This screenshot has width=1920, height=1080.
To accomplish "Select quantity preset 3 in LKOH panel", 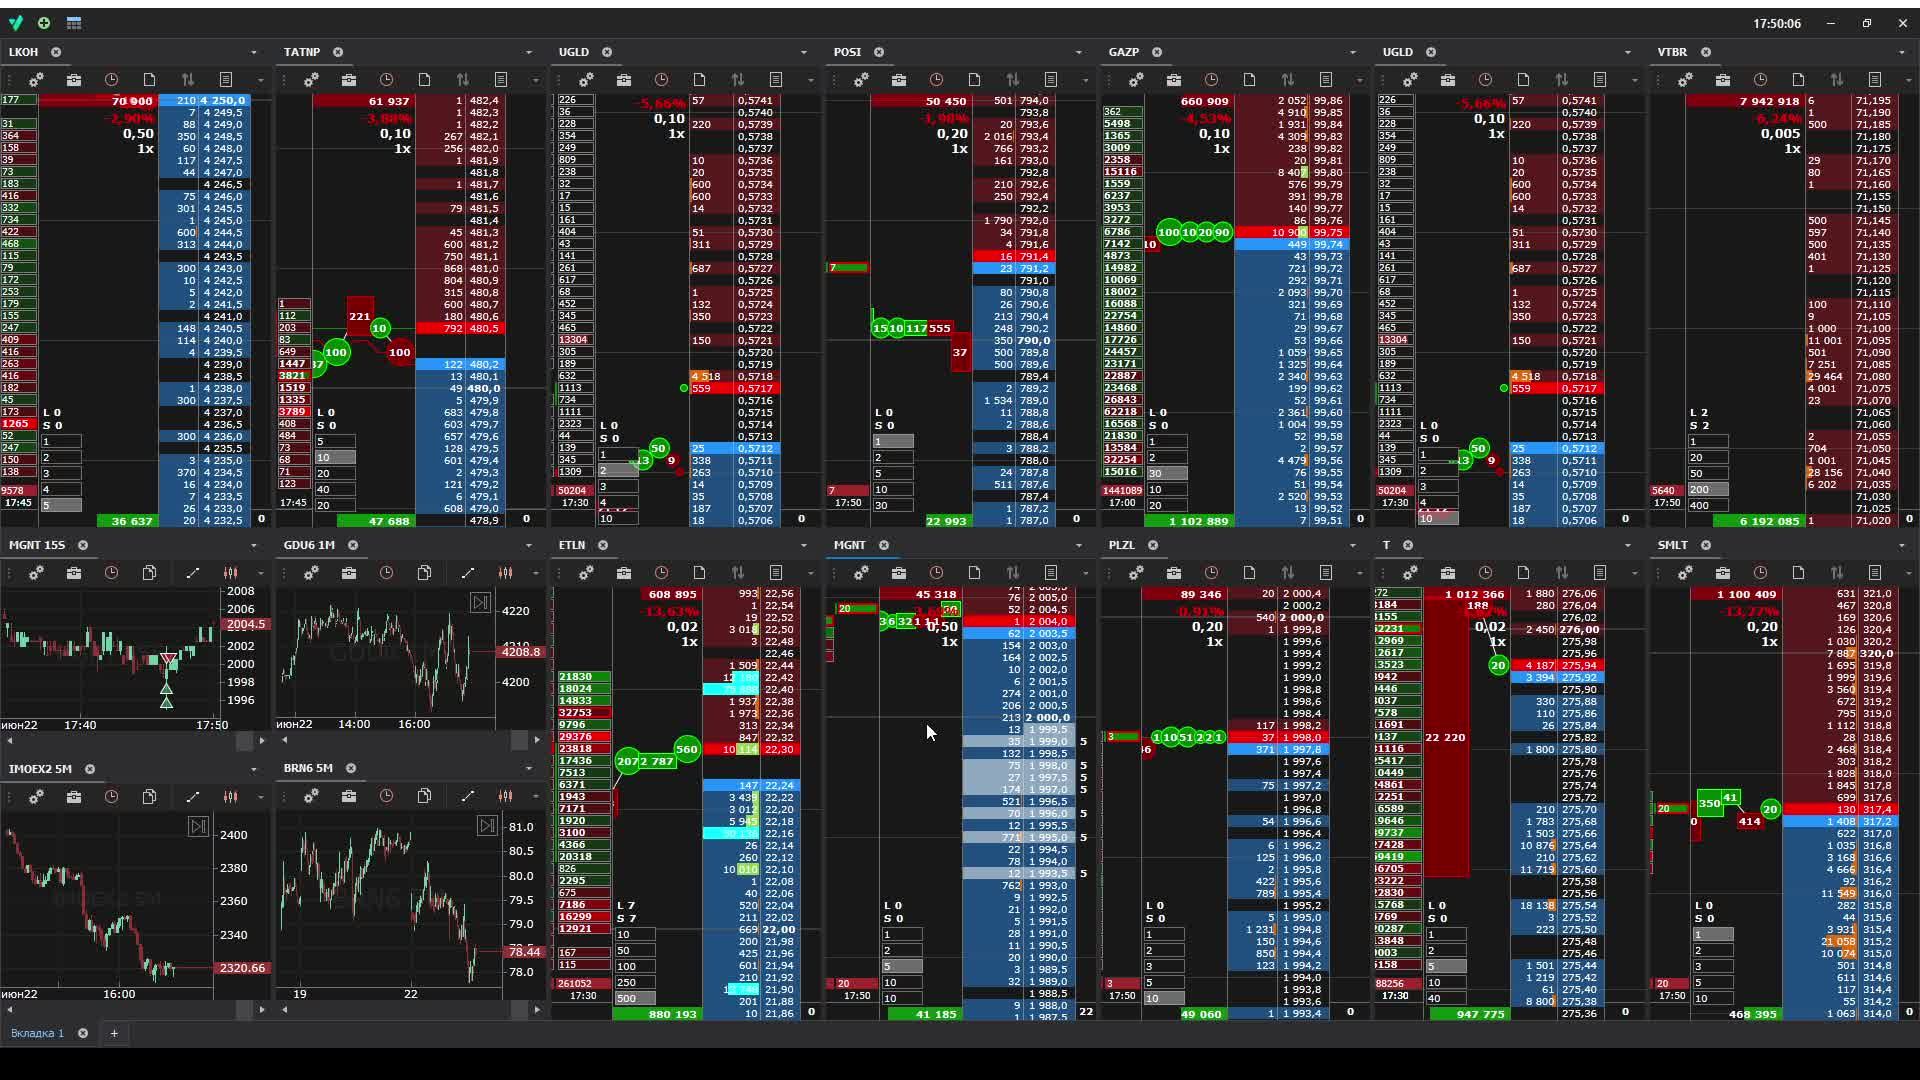I will pos(59,473).
